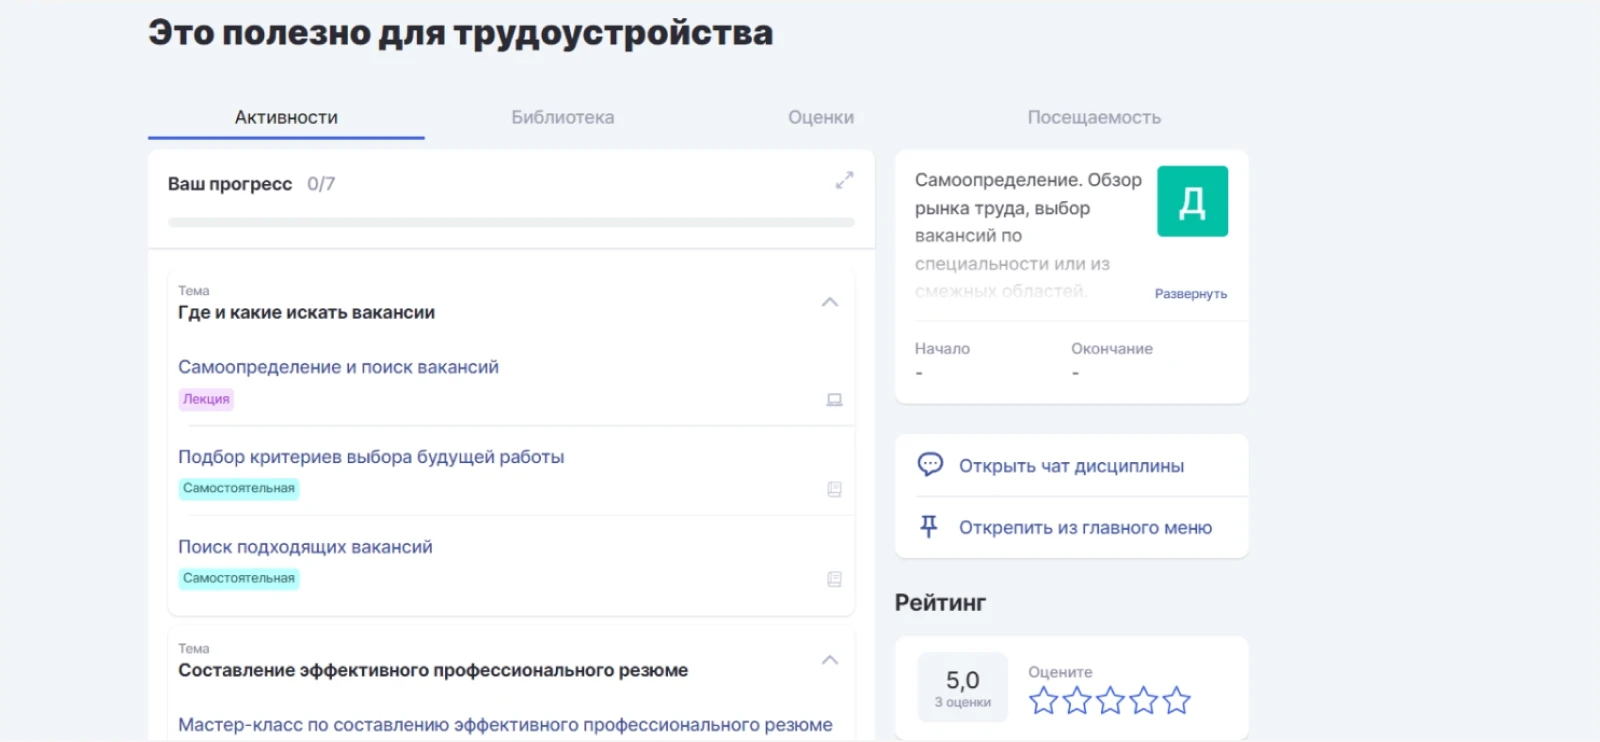The image size is (1600, 742).
Task: Click the book icon in the Поиск подходящих вакансий row
Action: pyautogui.click(x=835, y=579)
